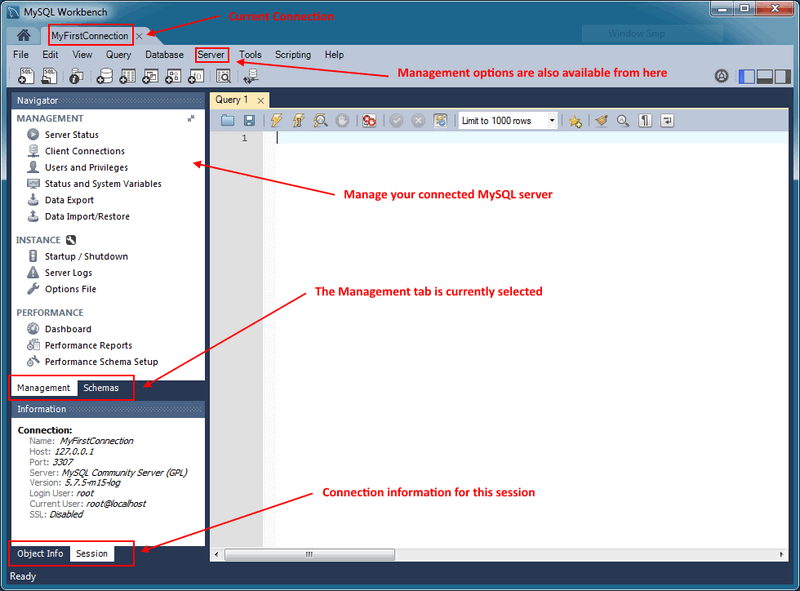Open the File menu
Viewport: 800px width, 591px height.
click(21, 55)
